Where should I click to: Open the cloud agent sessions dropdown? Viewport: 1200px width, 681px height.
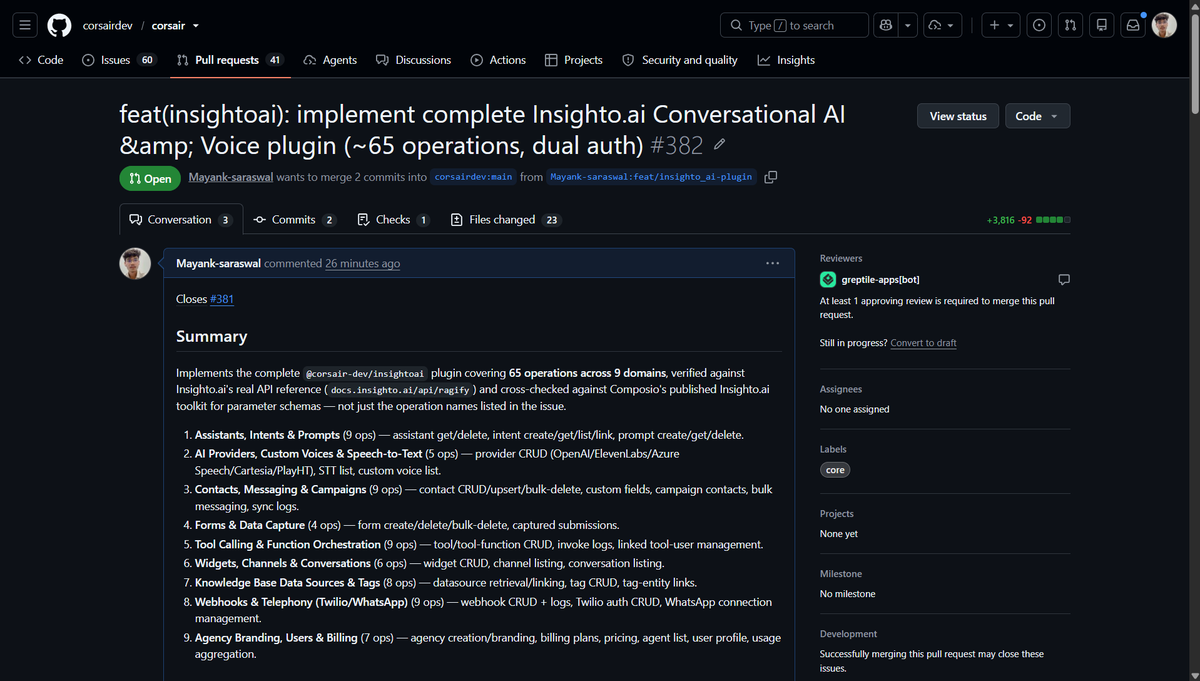click(941, 25)
